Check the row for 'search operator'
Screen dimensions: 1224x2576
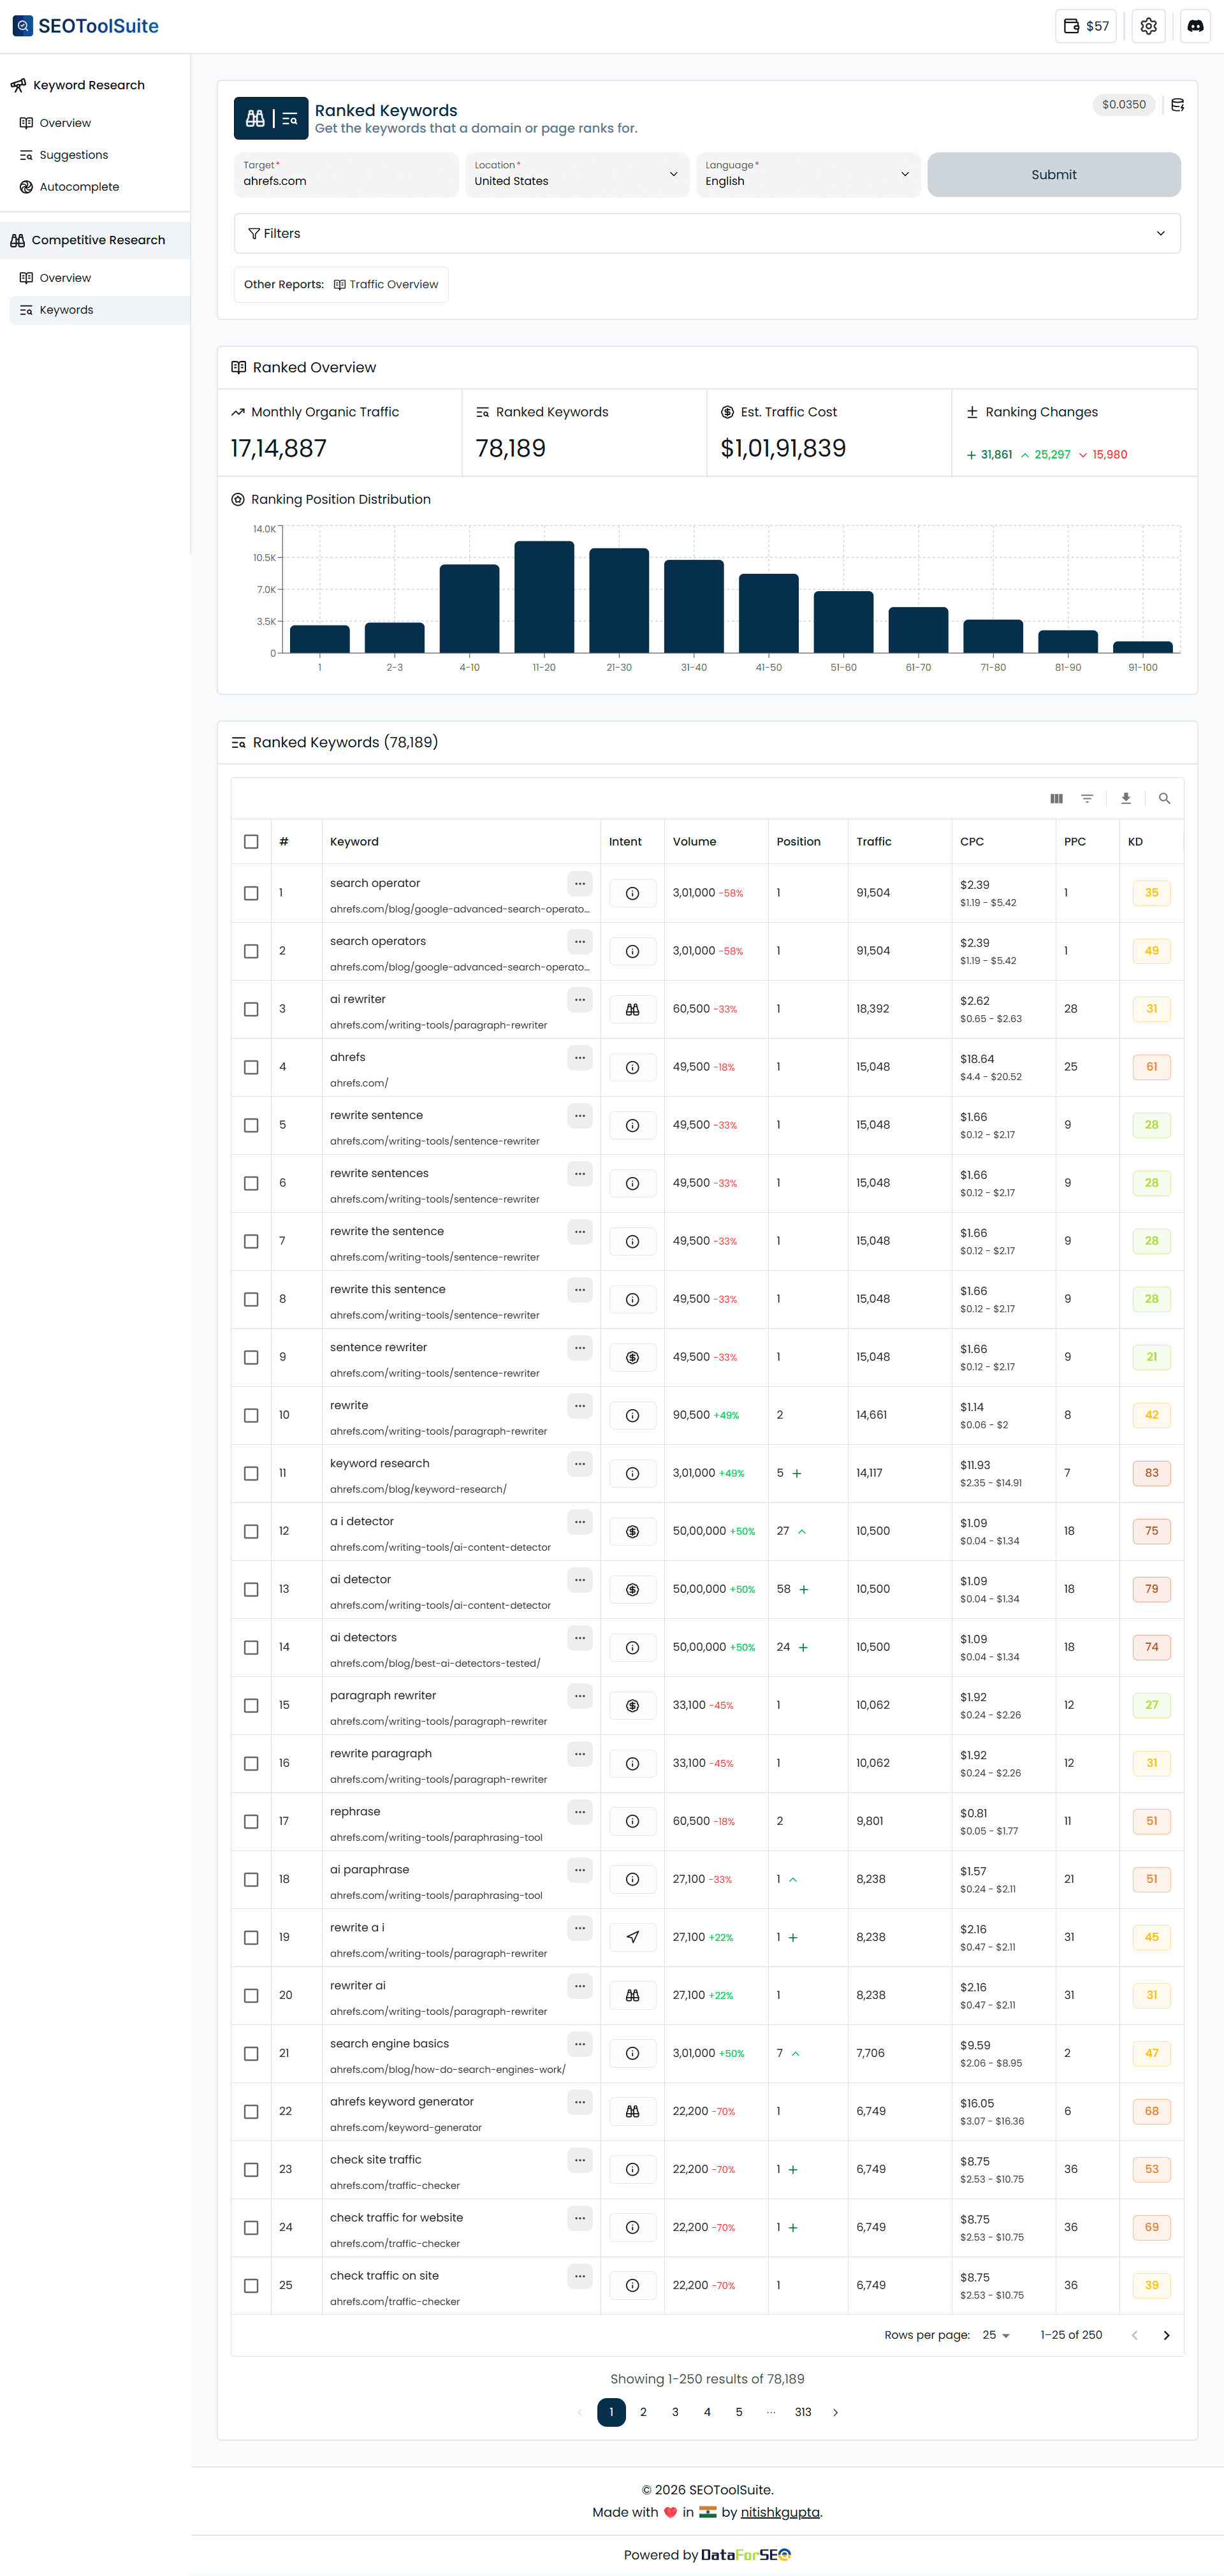(251, 893)
